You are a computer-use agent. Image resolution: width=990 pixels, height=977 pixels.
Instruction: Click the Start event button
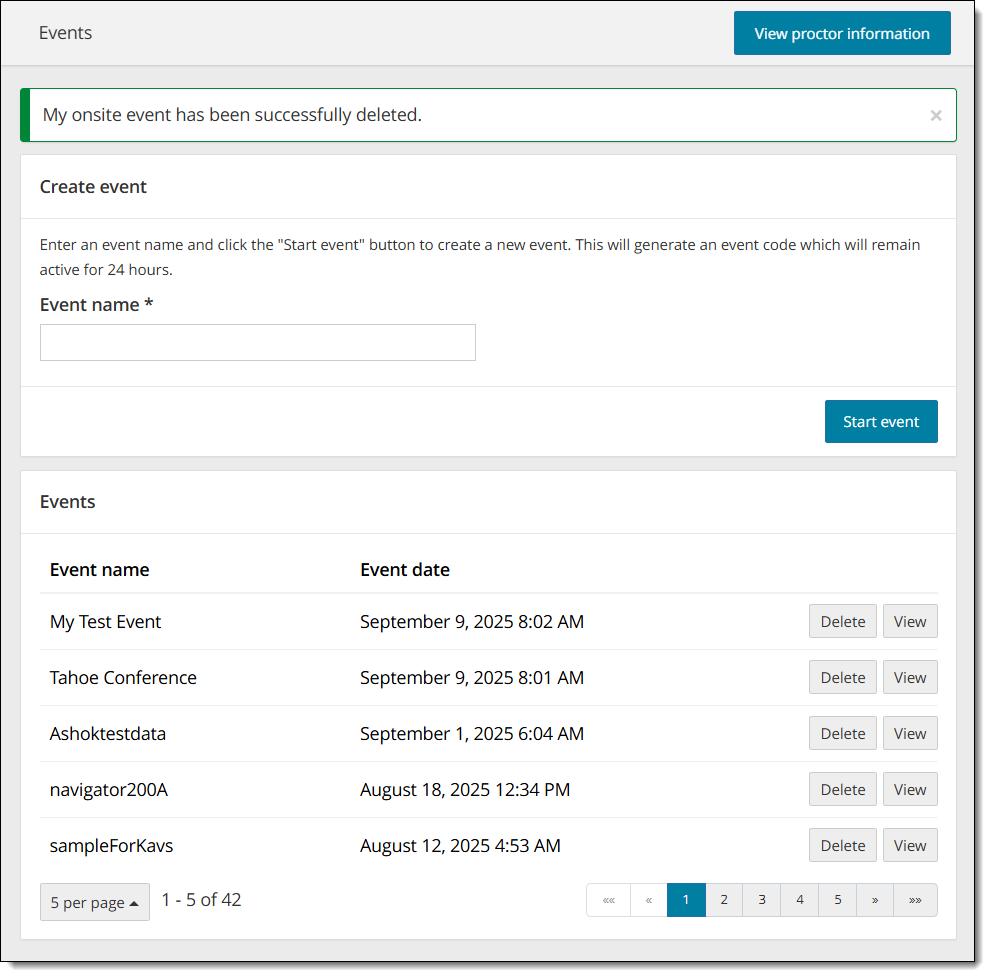880,422
